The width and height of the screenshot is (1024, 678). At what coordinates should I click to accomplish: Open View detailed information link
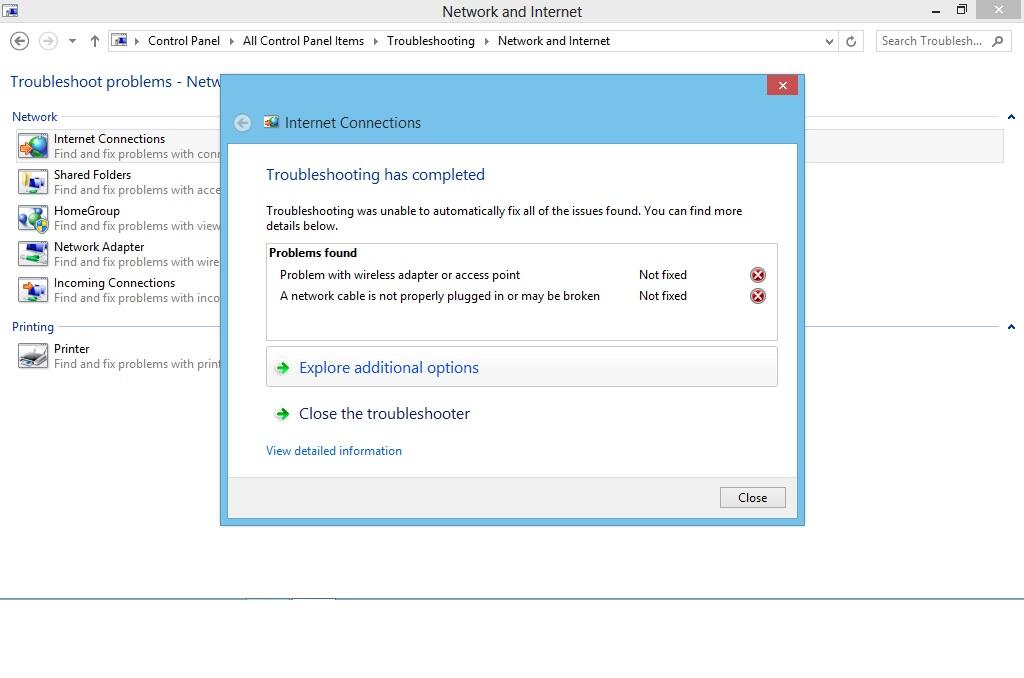(x=334, y=451)
